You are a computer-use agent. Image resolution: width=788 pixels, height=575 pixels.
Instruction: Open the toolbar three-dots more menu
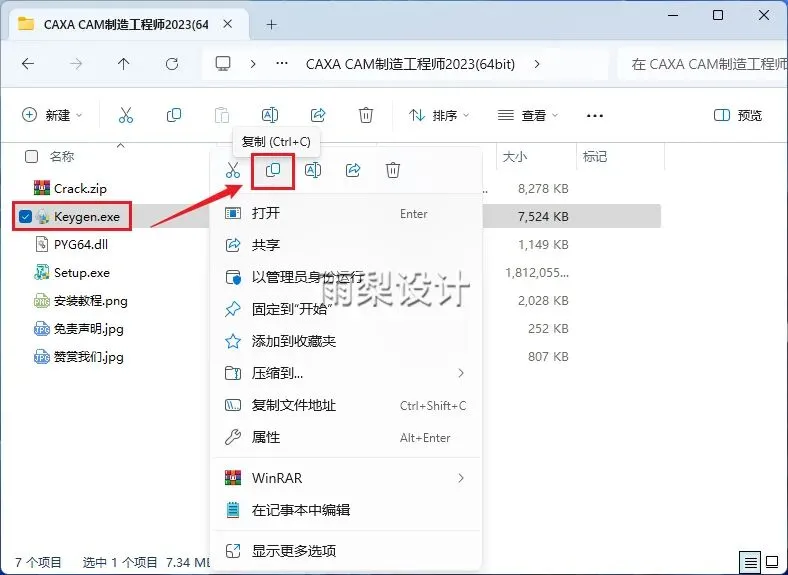[x=595, y=116]
